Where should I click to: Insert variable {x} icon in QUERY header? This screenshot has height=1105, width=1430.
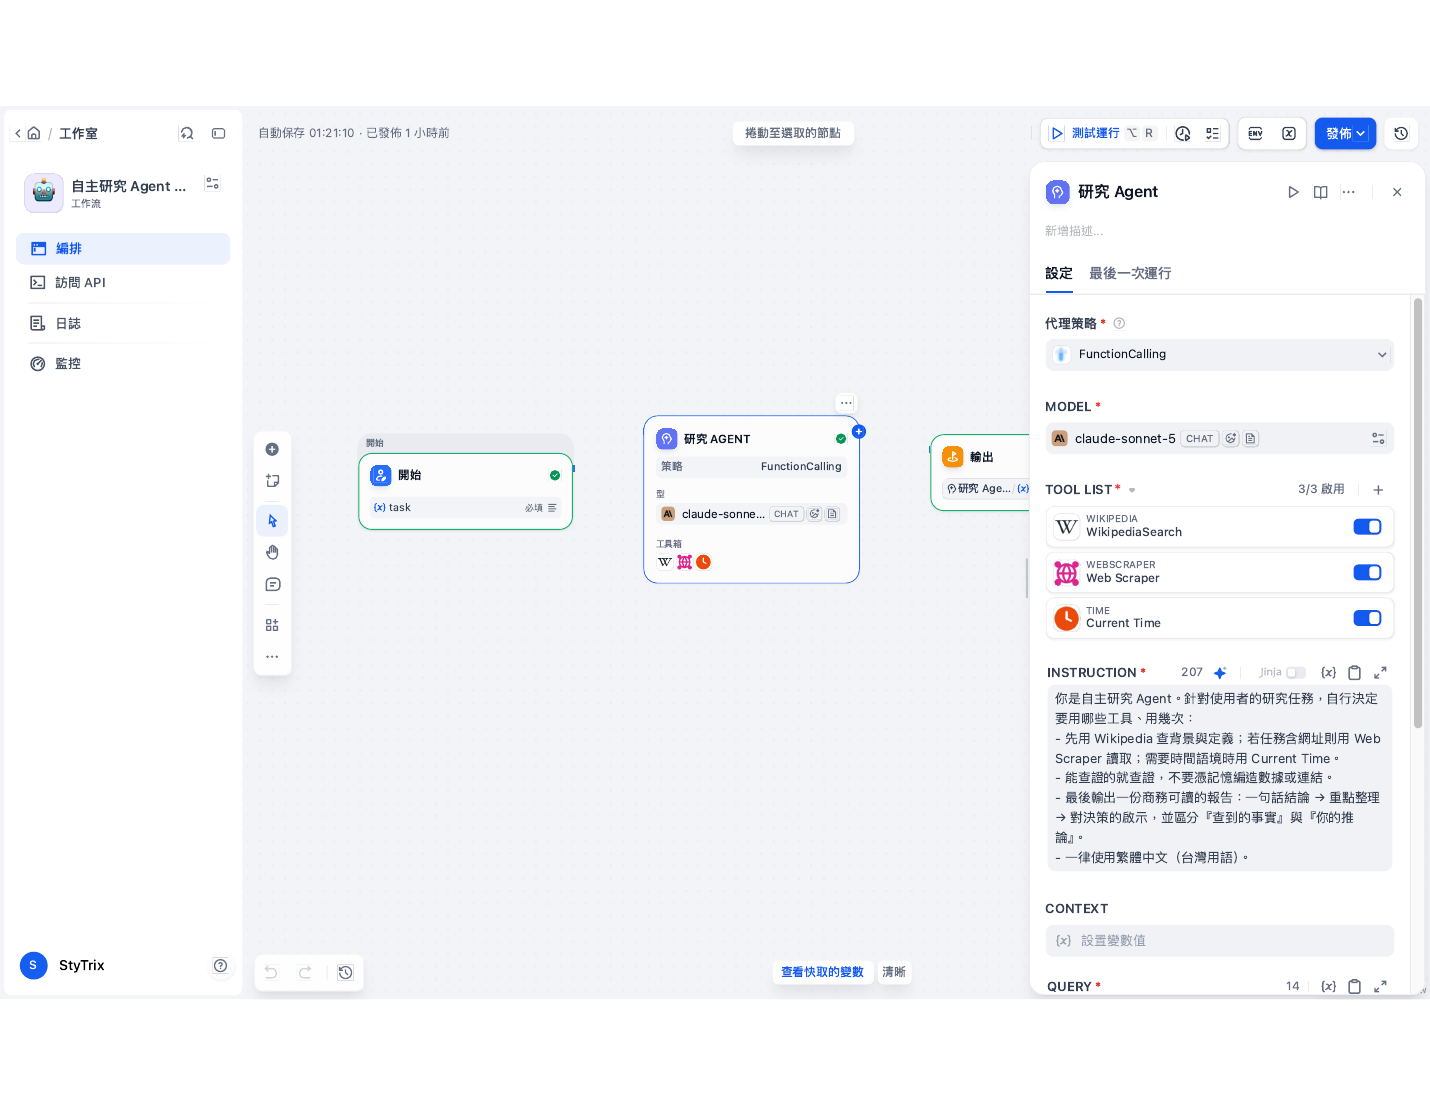point(1328,987)
